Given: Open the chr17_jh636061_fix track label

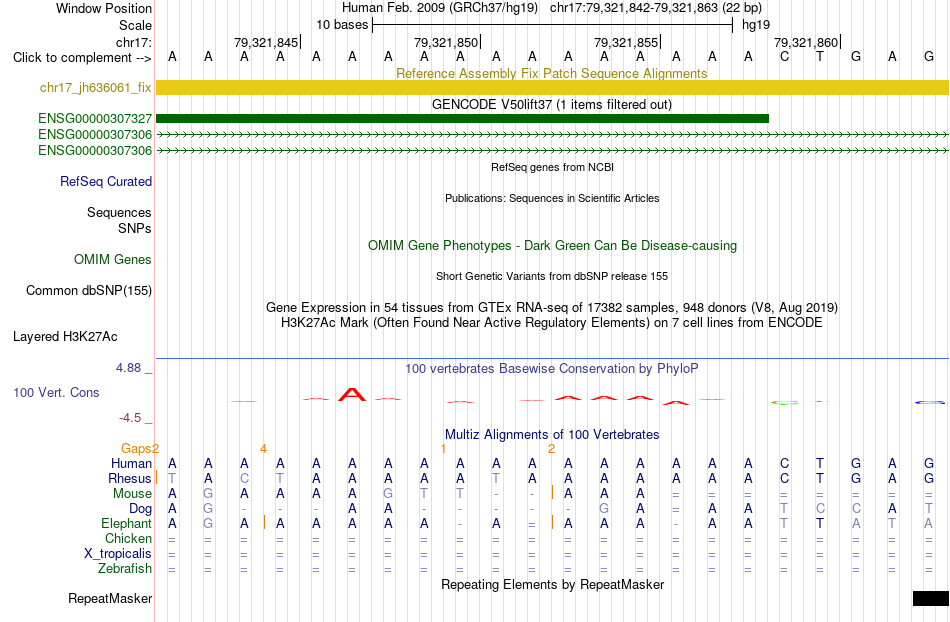Looking at the screenshot, I should [95, 87].
